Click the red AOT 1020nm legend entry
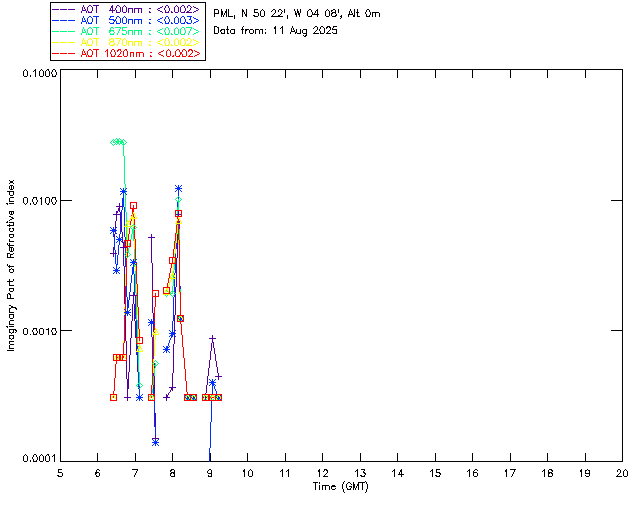The height and width of the screenshot is (512, 640). point(128,53)
